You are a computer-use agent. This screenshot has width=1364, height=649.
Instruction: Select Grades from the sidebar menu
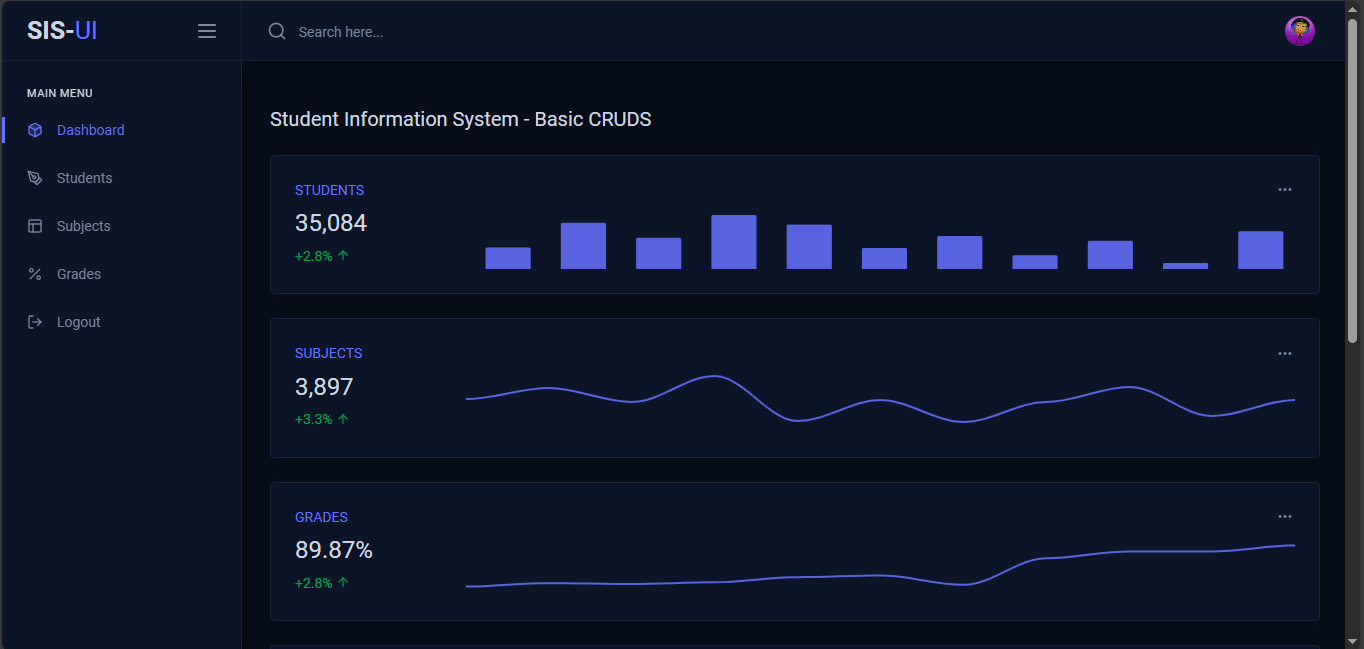(79, 274)
